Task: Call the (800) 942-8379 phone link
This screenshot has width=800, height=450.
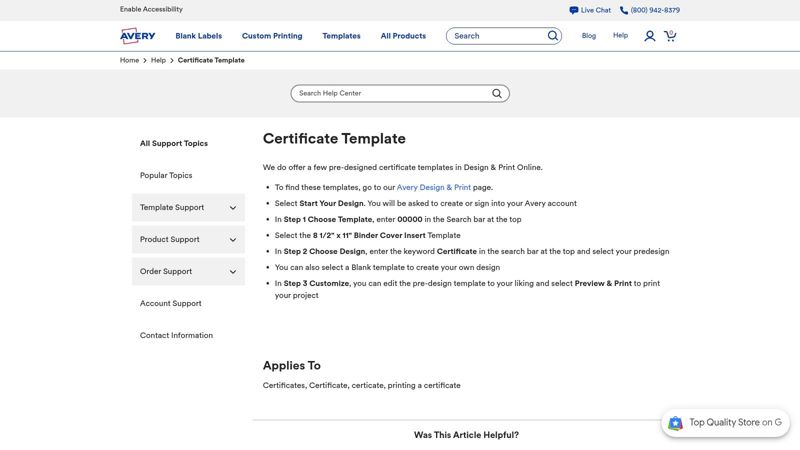Action: pyautogui.click(x=649, y=10)
